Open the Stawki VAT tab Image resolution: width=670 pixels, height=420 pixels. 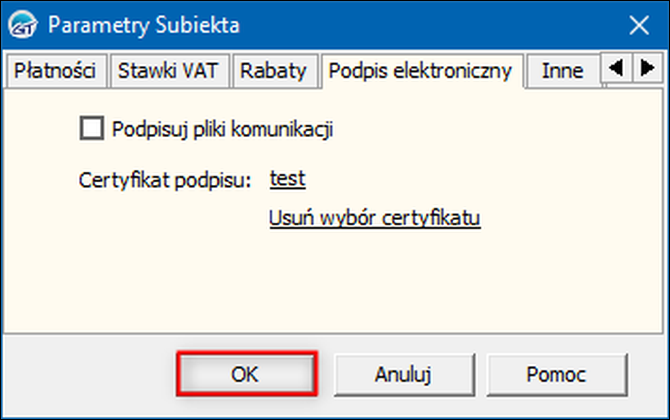(x=168, y=71)
